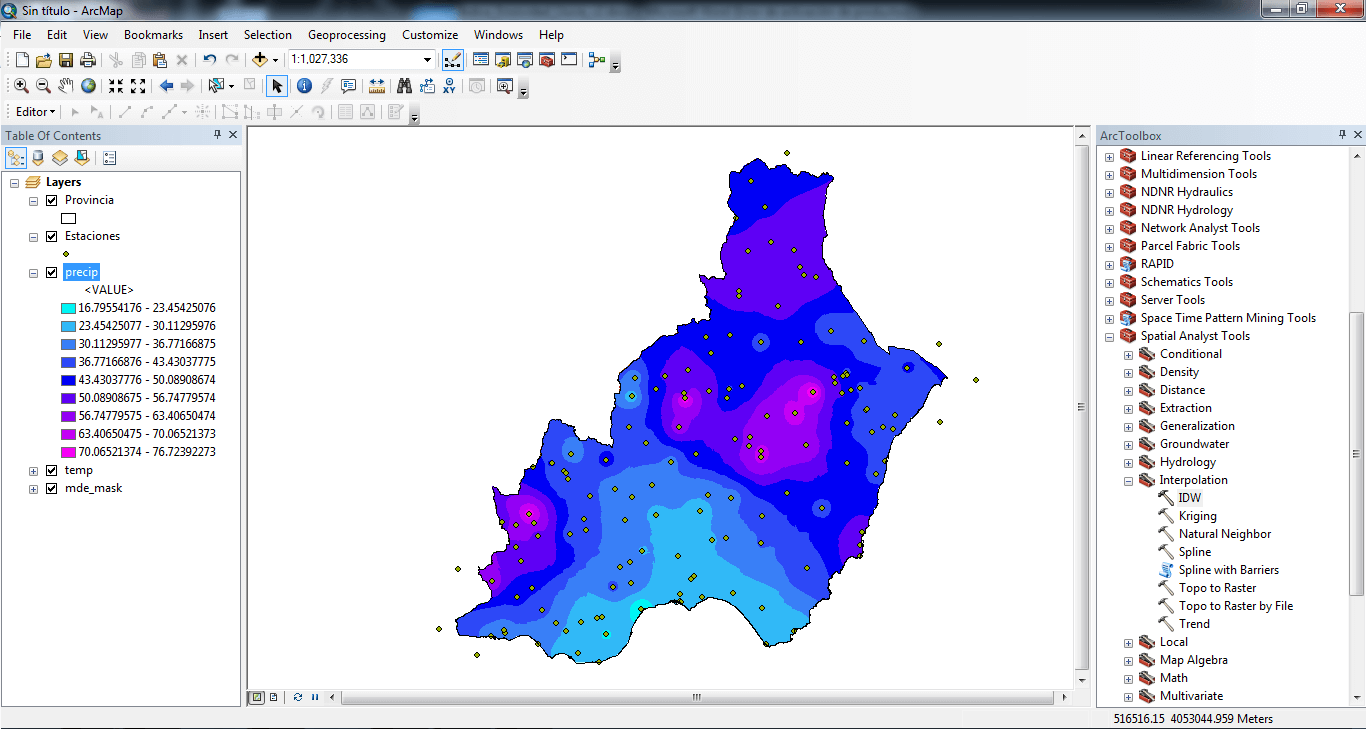Open the Measure ruler tool
1366x729 pixels.
[x=377, y=86]
